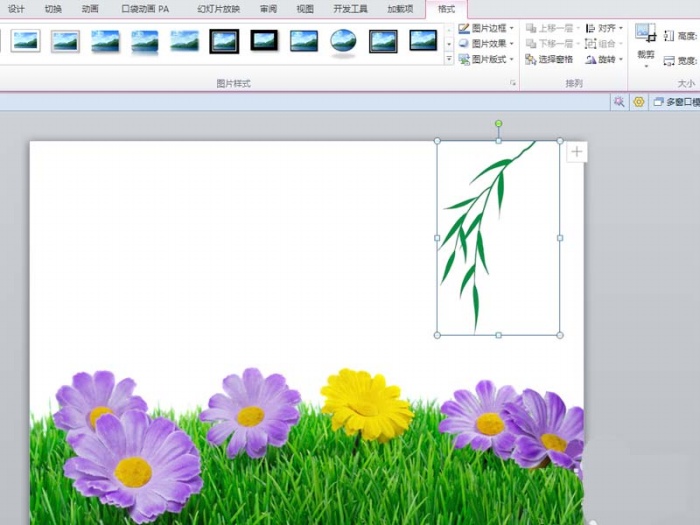Open the 选择窗格 selection pane
The width and height of the screenshot is (700, 525).
(550, 60)
